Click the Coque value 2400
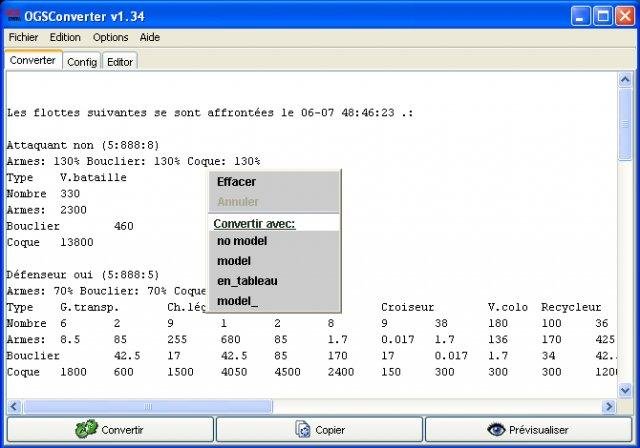640x448 pixels. (x=341, y=372)
